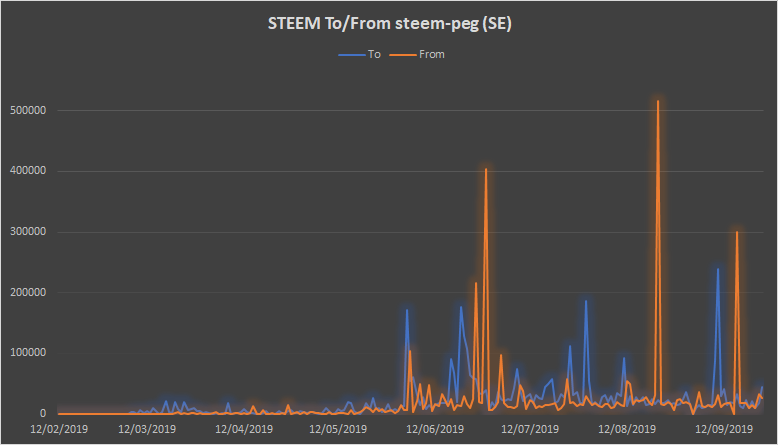The height and width of the screenshot is (445, 778).
Task: Click the 12/03/2019 date label
Action: (147, 429)
